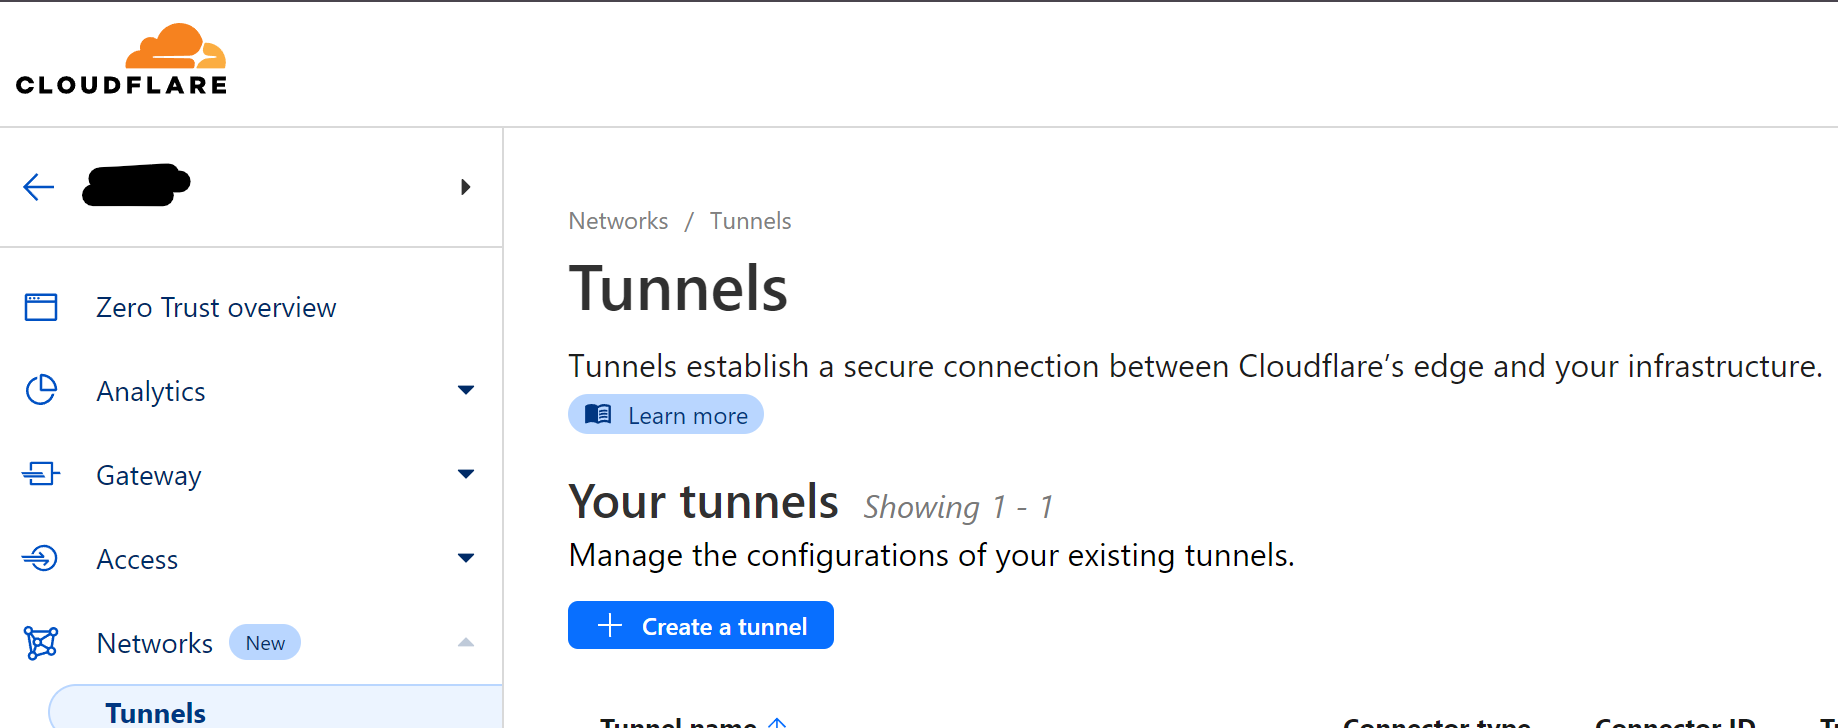Expand the collapsed sidebar with the right arrow
This screenshot has width=1838, height=728.
click(465, 187)
